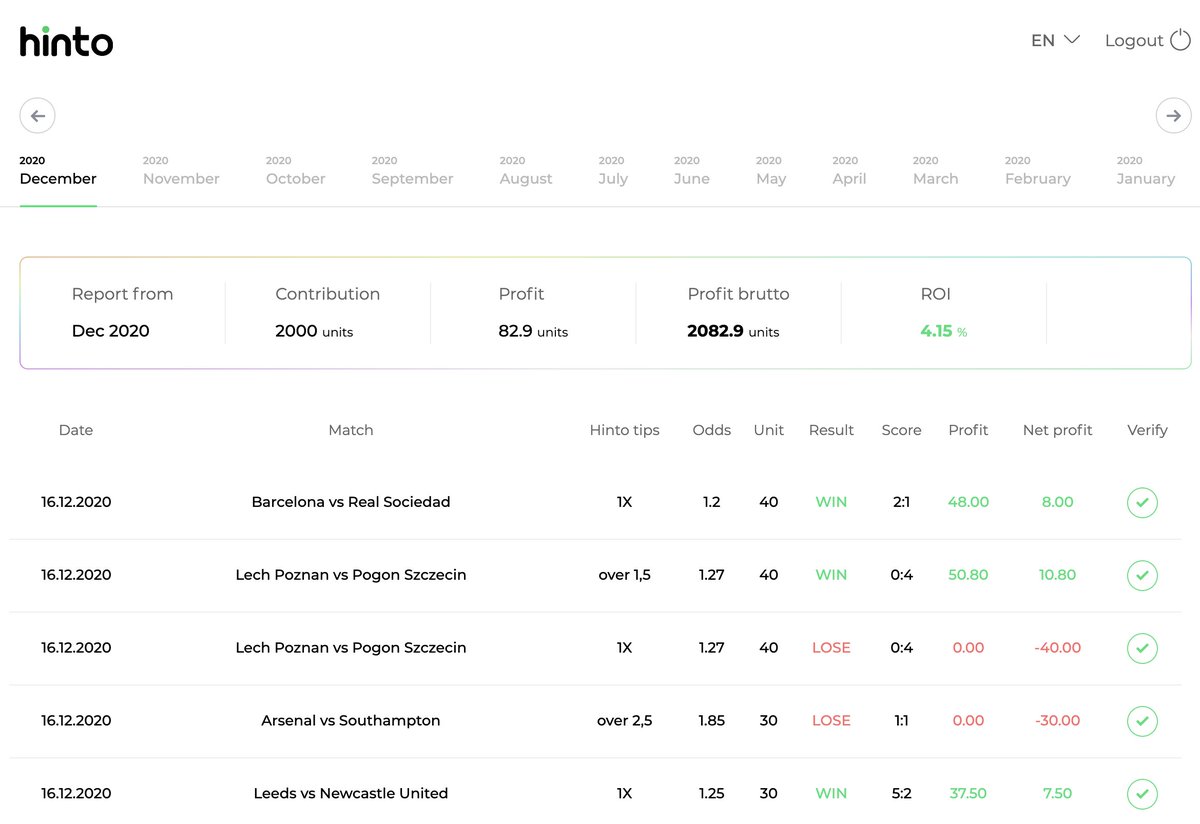Open the July 2020 tab
This screenshot has width=1200, height=824.
613,171
